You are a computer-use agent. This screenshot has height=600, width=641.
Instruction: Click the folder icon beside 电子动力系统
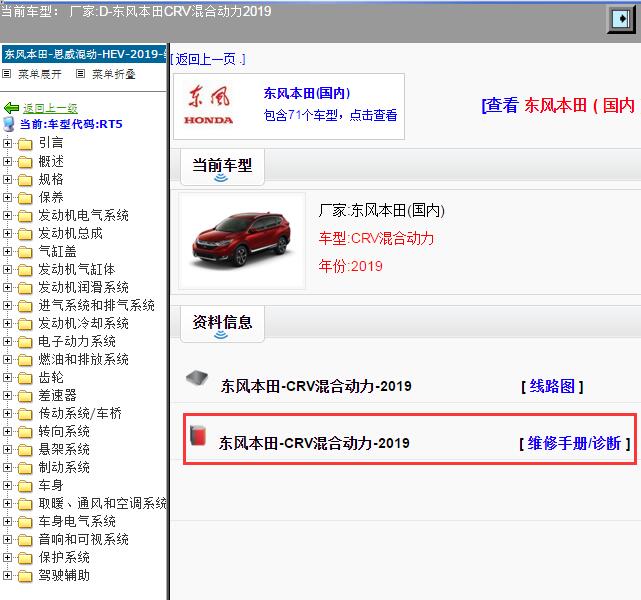[25, 342]
